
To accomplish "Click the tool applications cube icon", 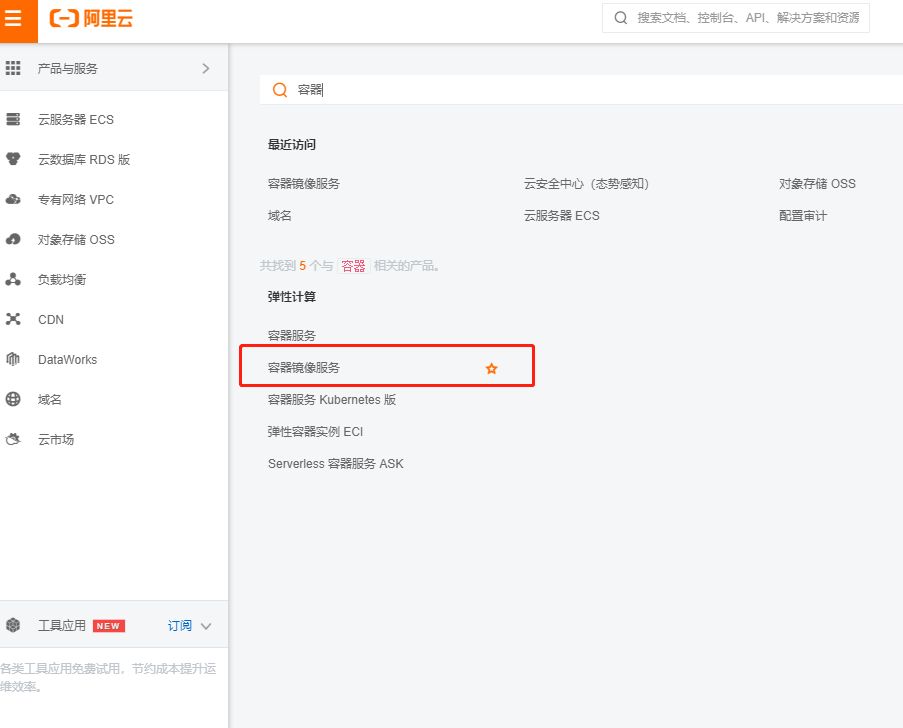I will click(13, 625).
